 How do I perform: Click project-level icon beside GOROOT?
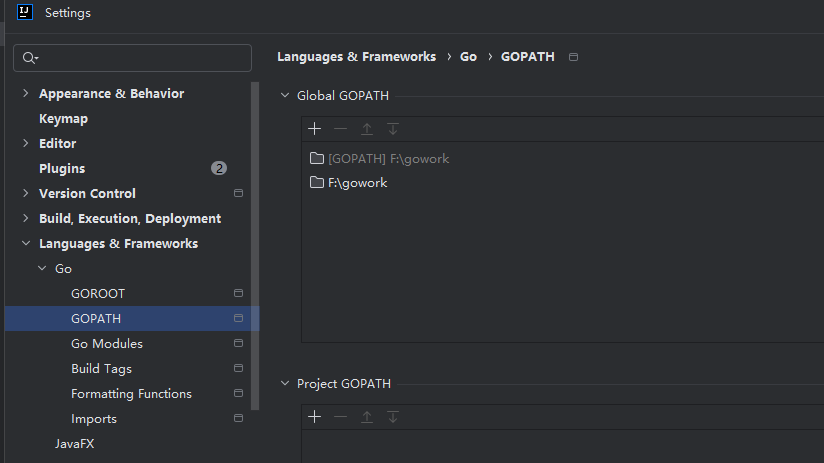coord(238,293)
